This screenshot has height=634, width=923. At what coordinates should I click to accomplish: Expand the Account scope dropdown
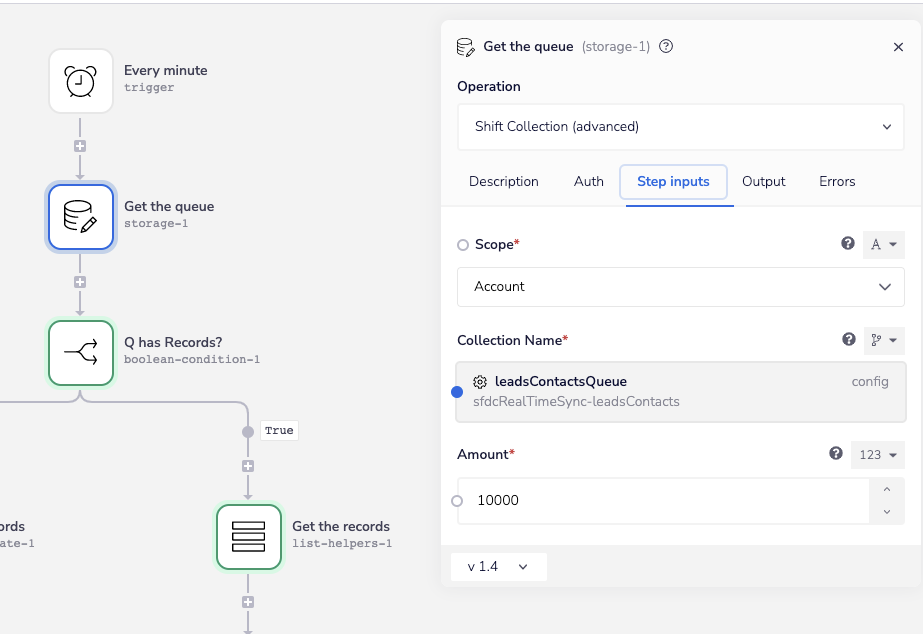(680, 287)
